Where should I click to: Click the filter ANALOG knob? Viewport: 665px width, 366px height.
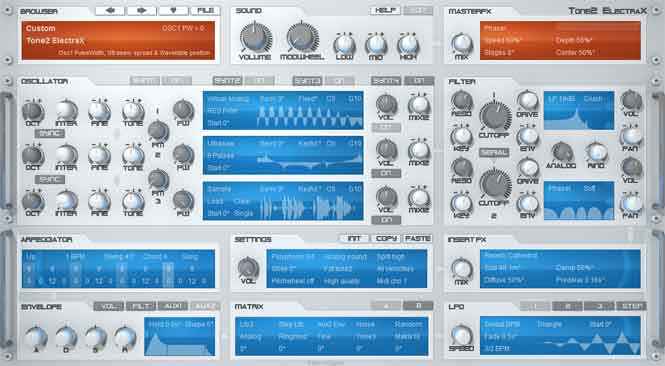[562, 152]
